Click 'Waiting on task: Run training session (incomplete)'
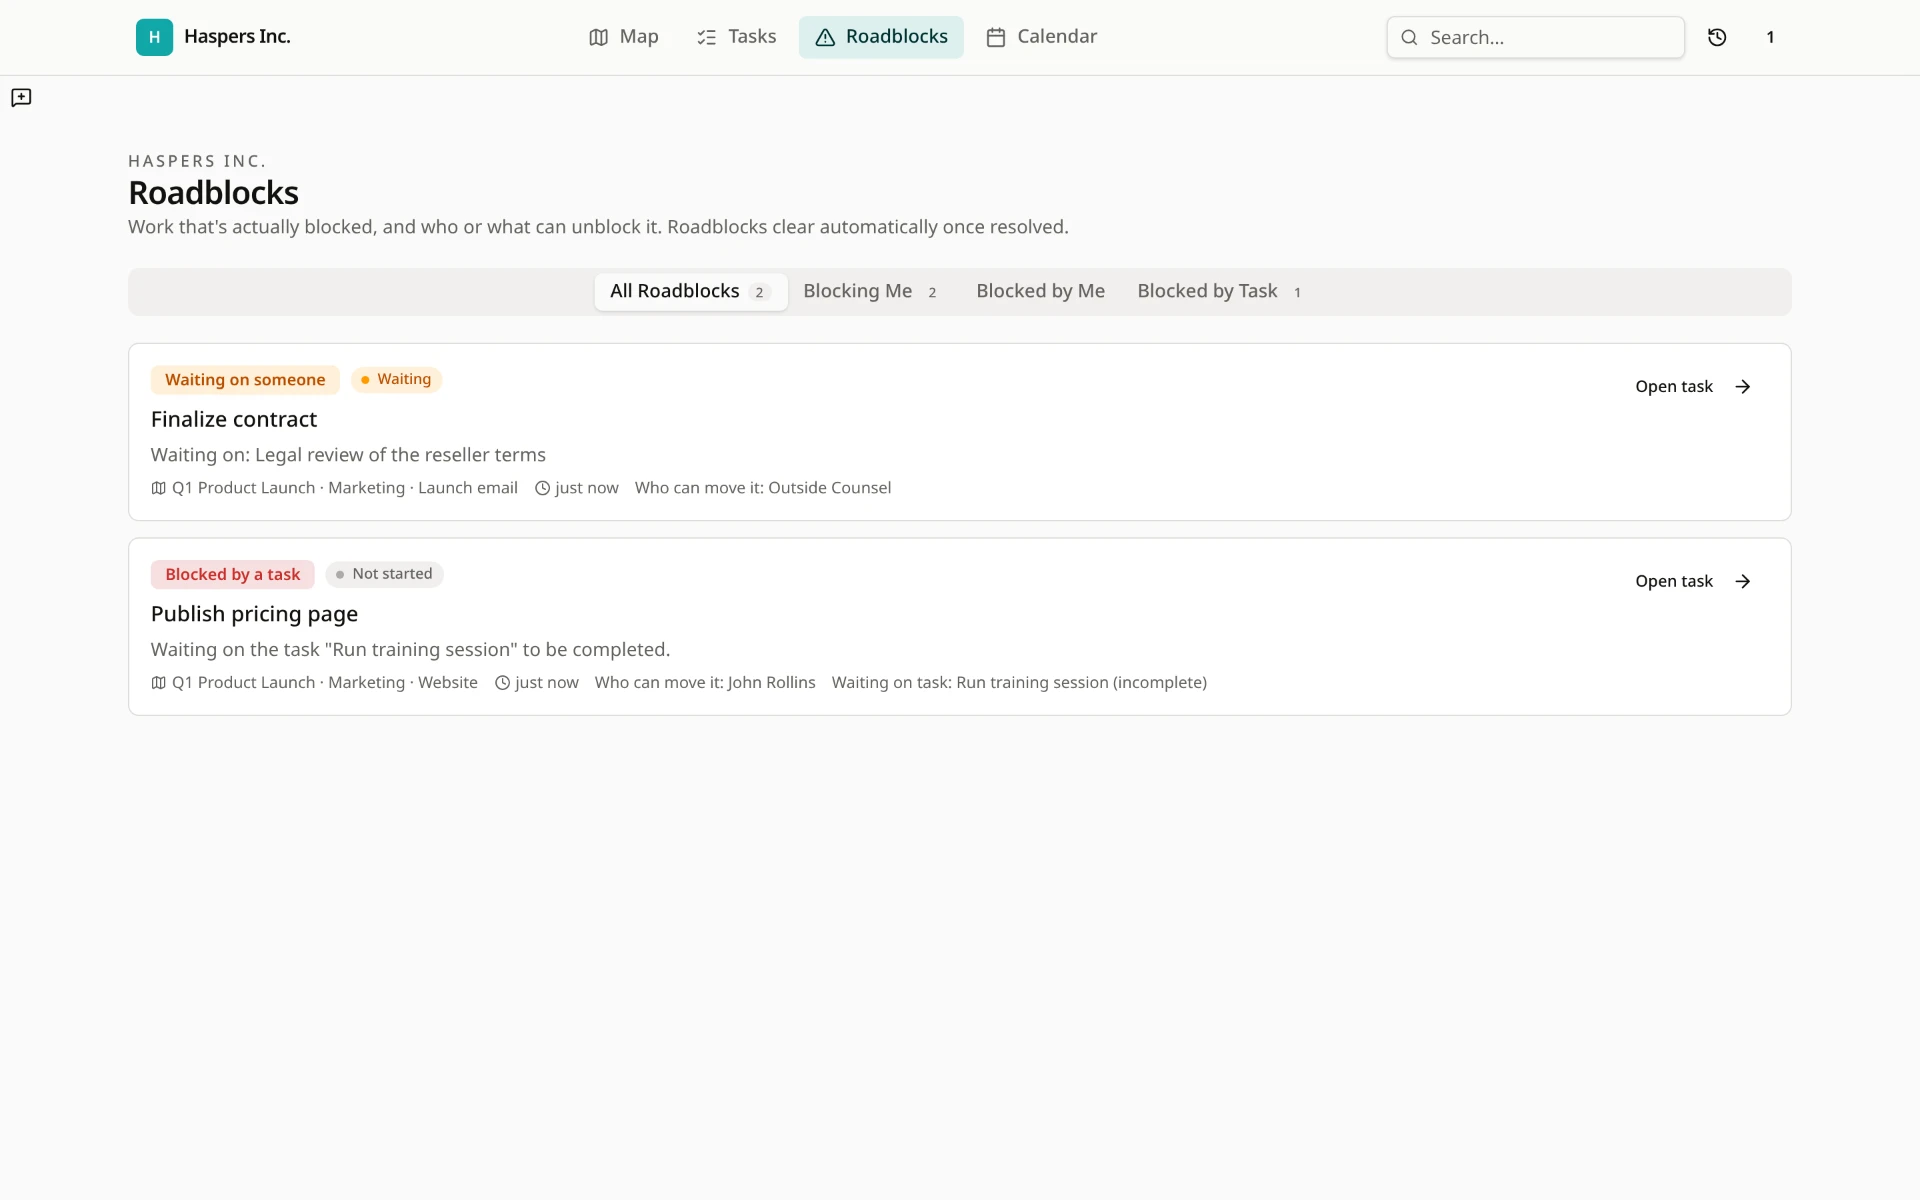1920x1200 pixels. click(x=1019, y=683)
